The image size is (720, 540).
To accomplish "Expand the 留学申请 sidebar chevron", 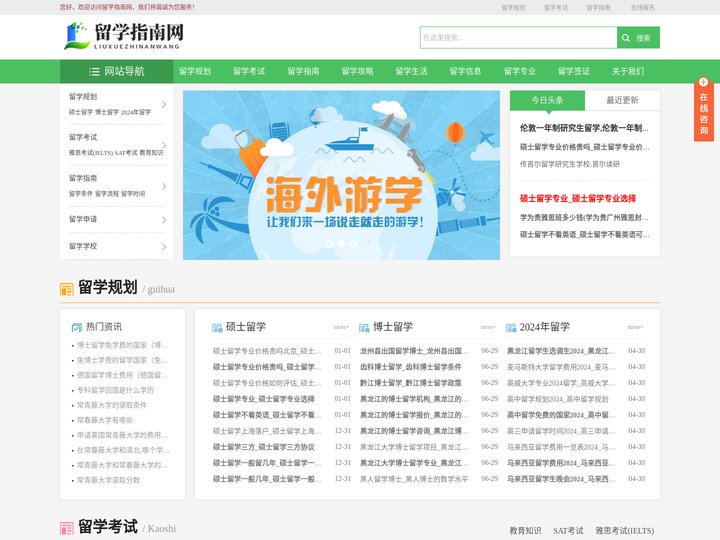I will 164,220.
